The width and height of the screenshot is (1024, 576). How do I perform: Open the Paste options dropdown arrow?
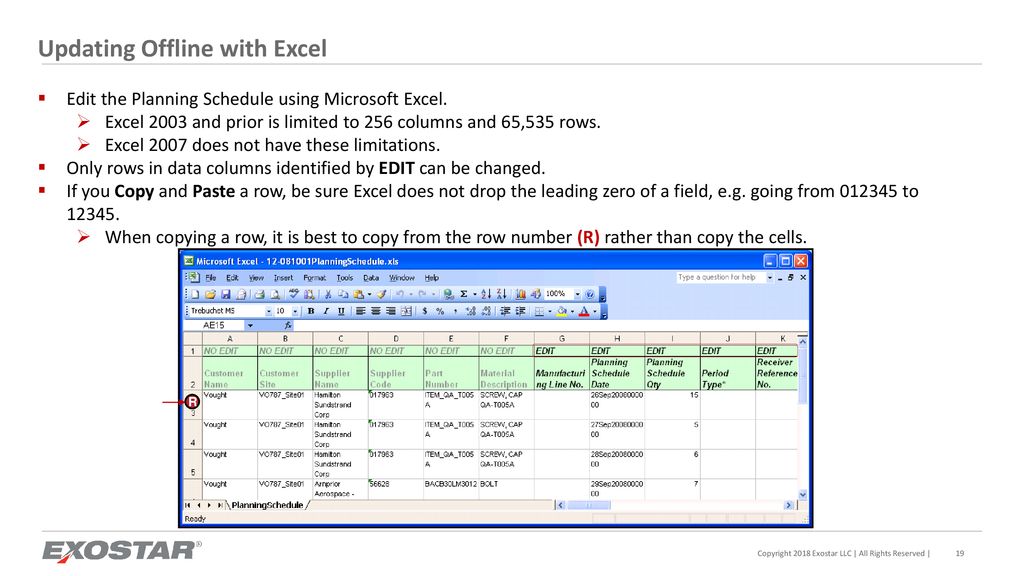coord(370,295)
